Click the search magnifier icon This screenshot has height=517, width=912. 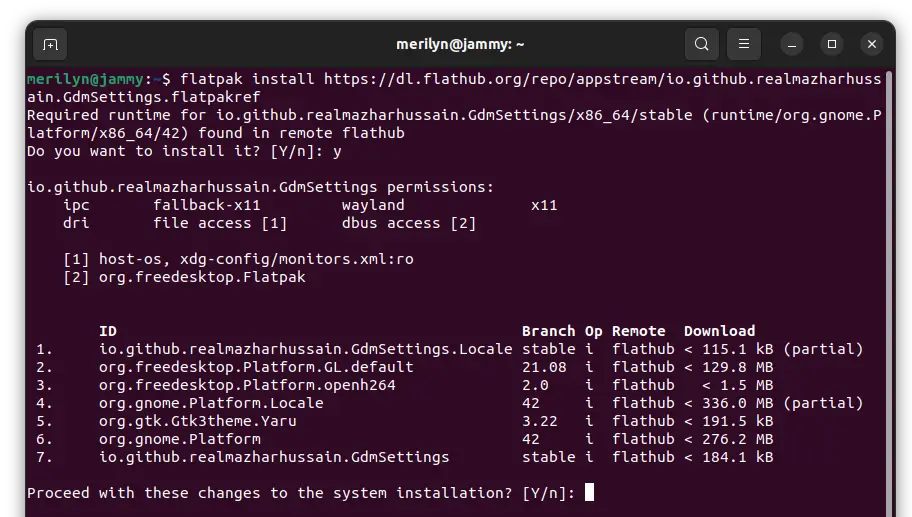click(702, 44)
